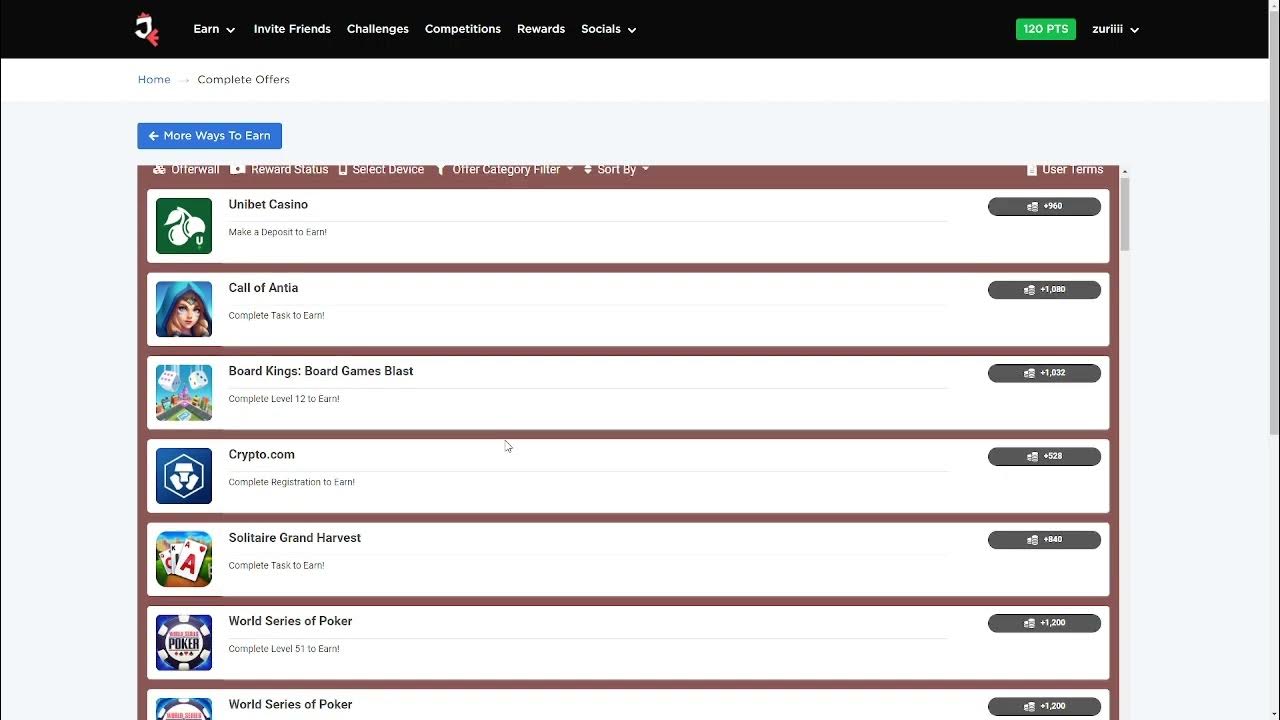Image resolution: width=1280 pixels, height=720 pixels.
Task: Click the Crypto.com offer title
Action: (x=261, y=454)
